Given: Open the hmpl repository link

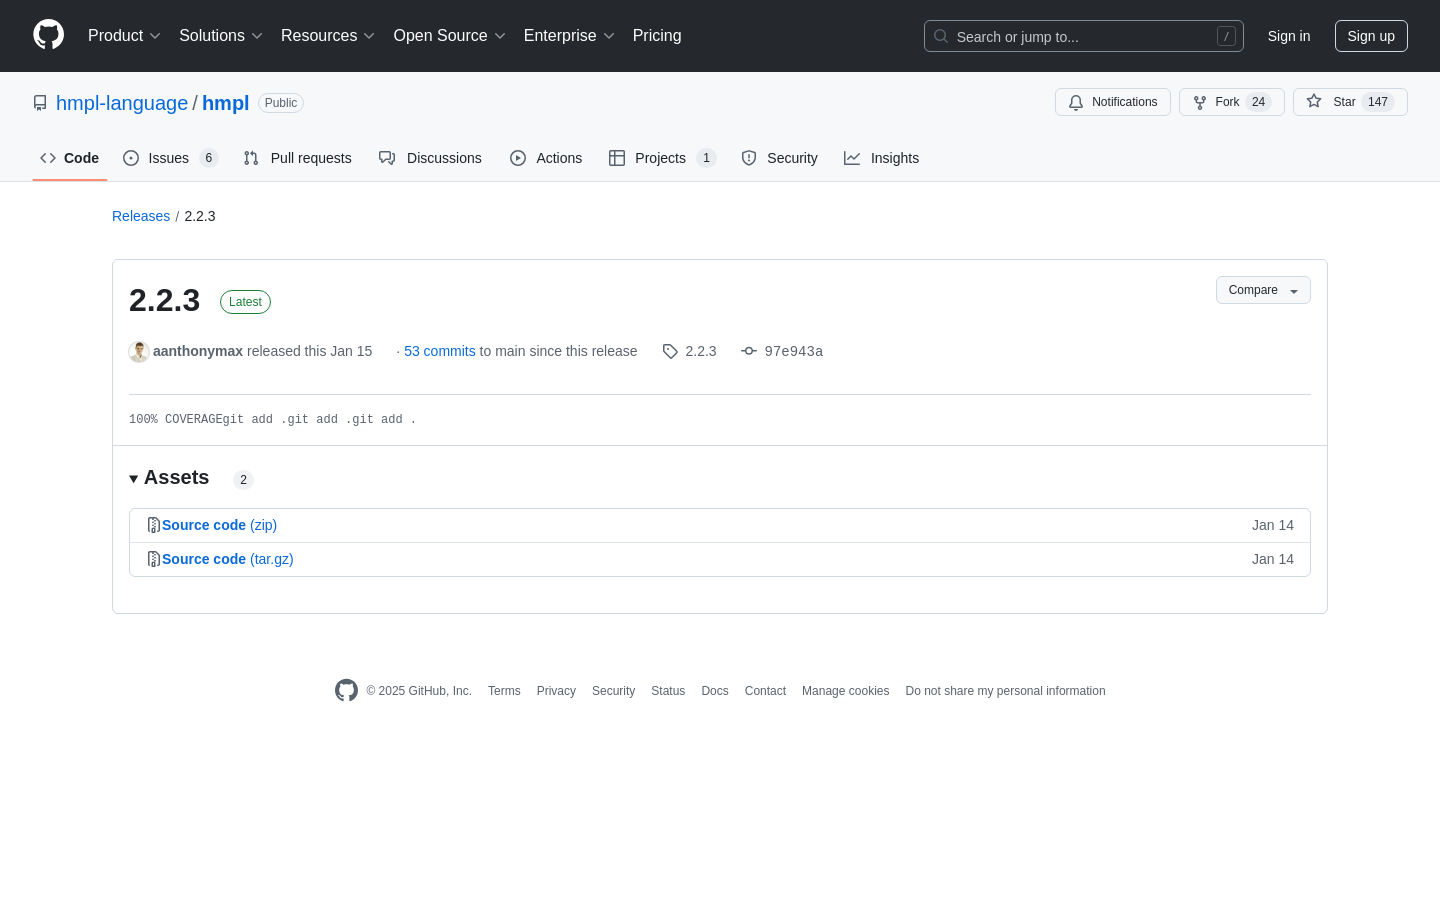Looking at the screenshot, I should (x=225, y=103).
